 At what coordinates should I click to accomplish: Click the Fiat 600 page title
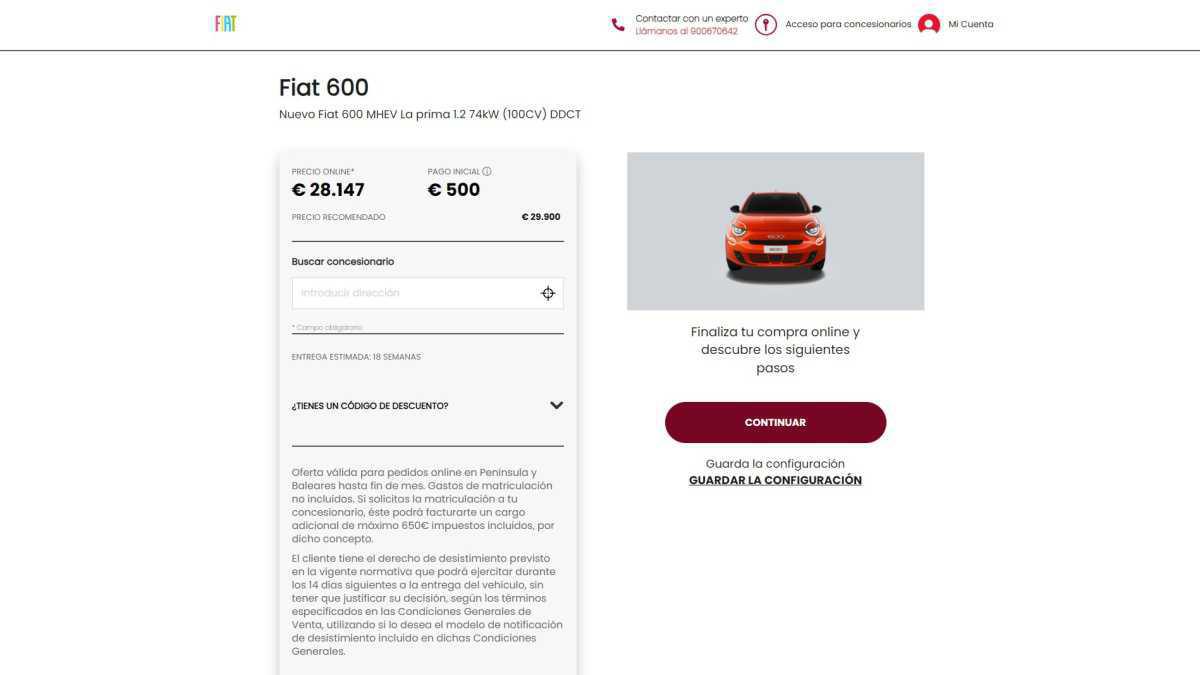coord(323,87)
